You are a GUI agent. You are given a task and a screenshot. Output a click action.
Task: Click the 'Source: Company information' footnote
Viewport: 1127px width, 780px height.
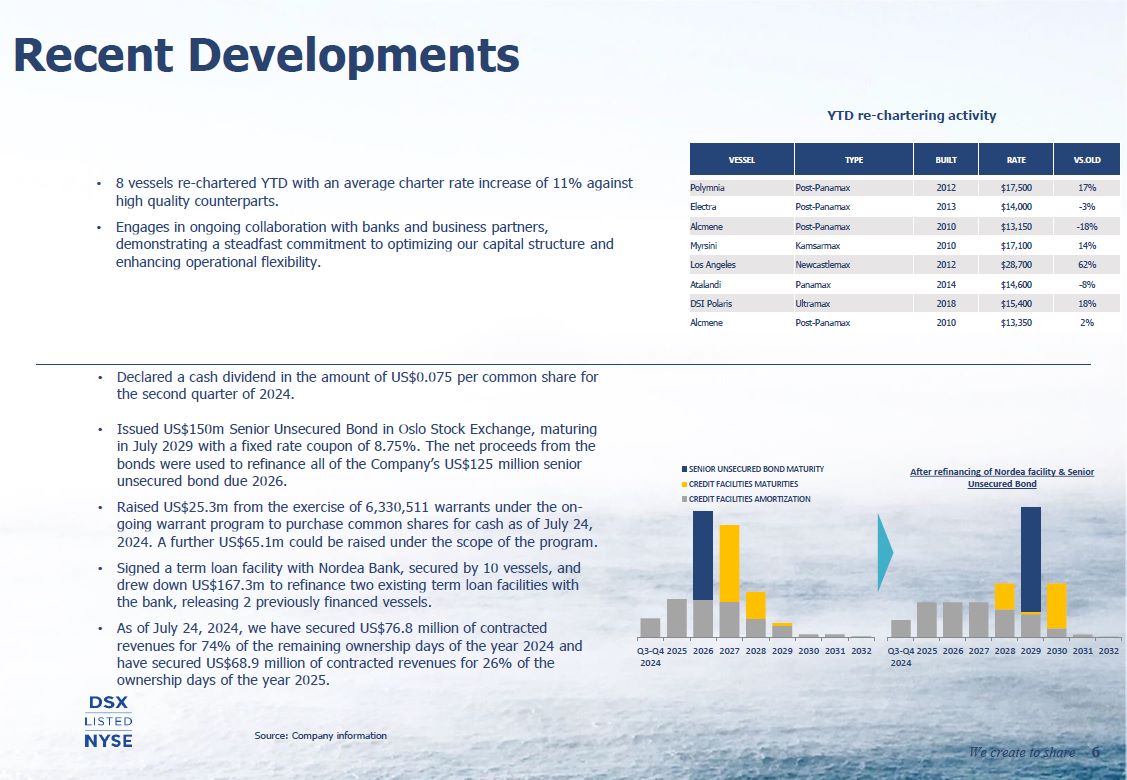[x=320, y=736]
